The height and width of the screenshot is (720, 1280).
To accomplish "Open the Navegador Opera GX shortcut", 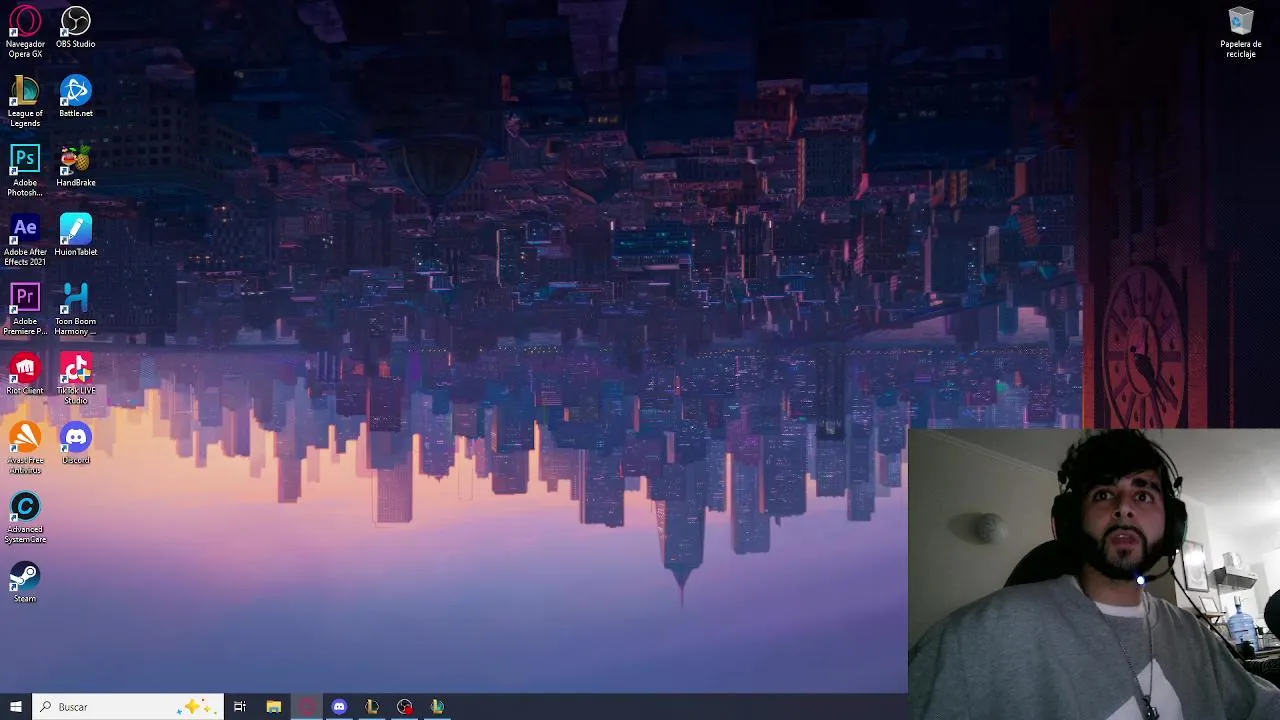I will pyautogui.click(x=25, y=31).
